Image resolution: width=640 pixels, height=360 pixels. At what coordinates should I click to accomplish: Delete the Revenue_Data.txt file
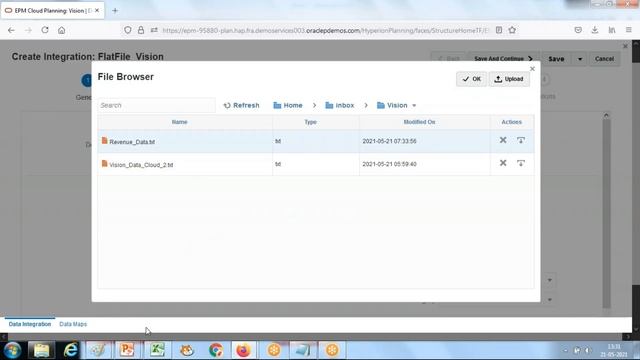(503, 140)
